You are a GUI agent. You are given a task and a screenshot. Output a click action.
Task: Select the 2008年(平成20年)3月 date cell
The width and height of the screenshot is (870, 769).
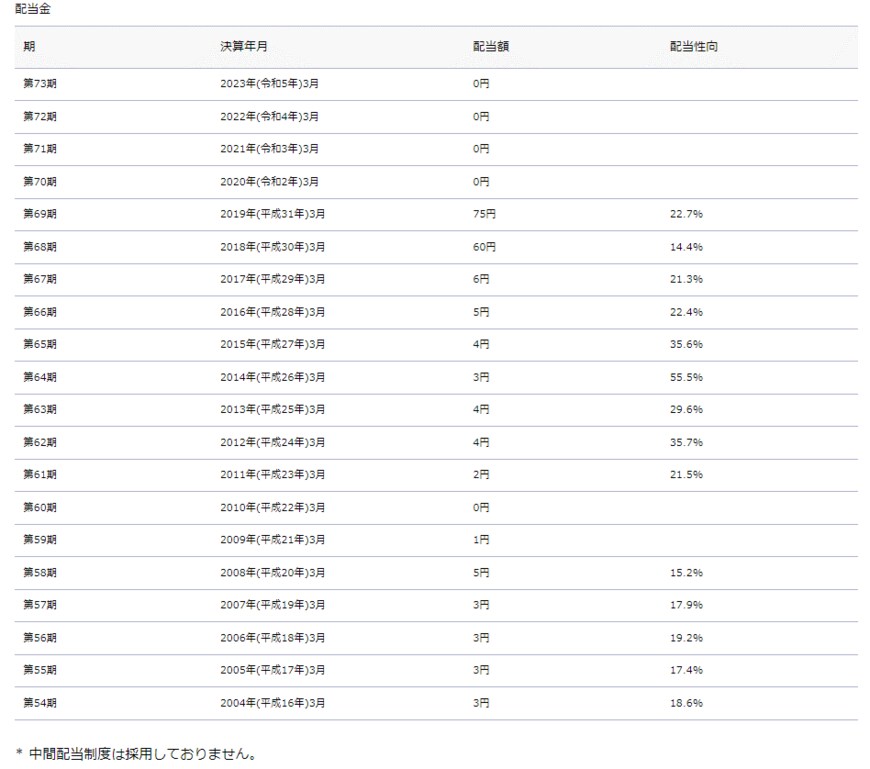click(x=272, y=573)
